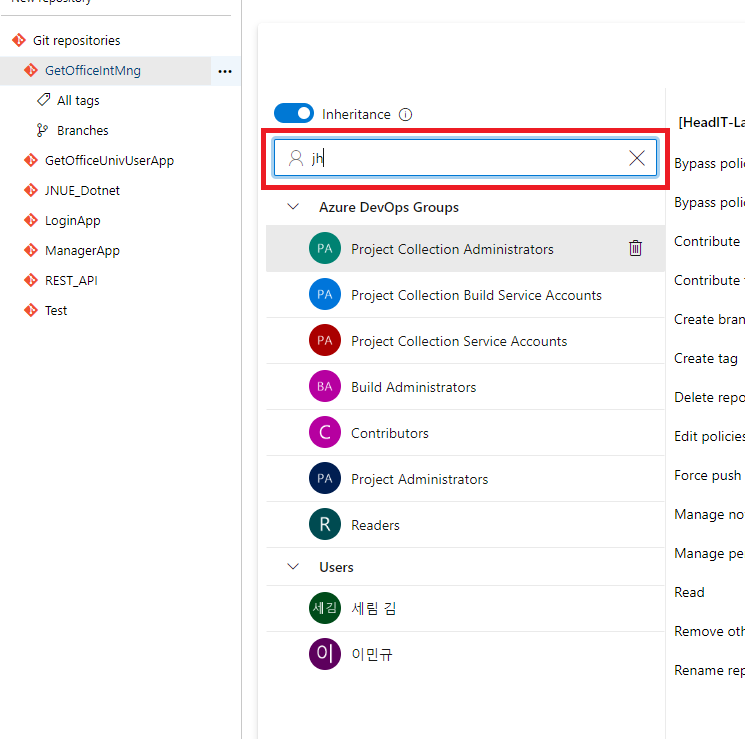Click Build Administrators BA avatar
745x739 pixels.
coord(325,386)
